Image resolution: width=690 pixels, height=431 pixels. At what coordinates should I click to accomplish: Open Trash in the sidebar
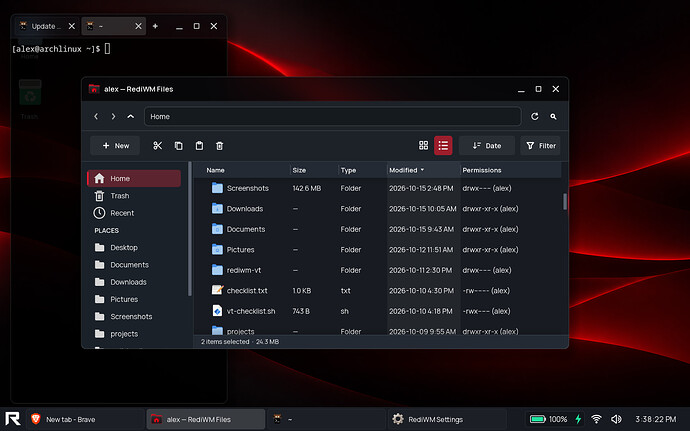(x=134, y=196)
